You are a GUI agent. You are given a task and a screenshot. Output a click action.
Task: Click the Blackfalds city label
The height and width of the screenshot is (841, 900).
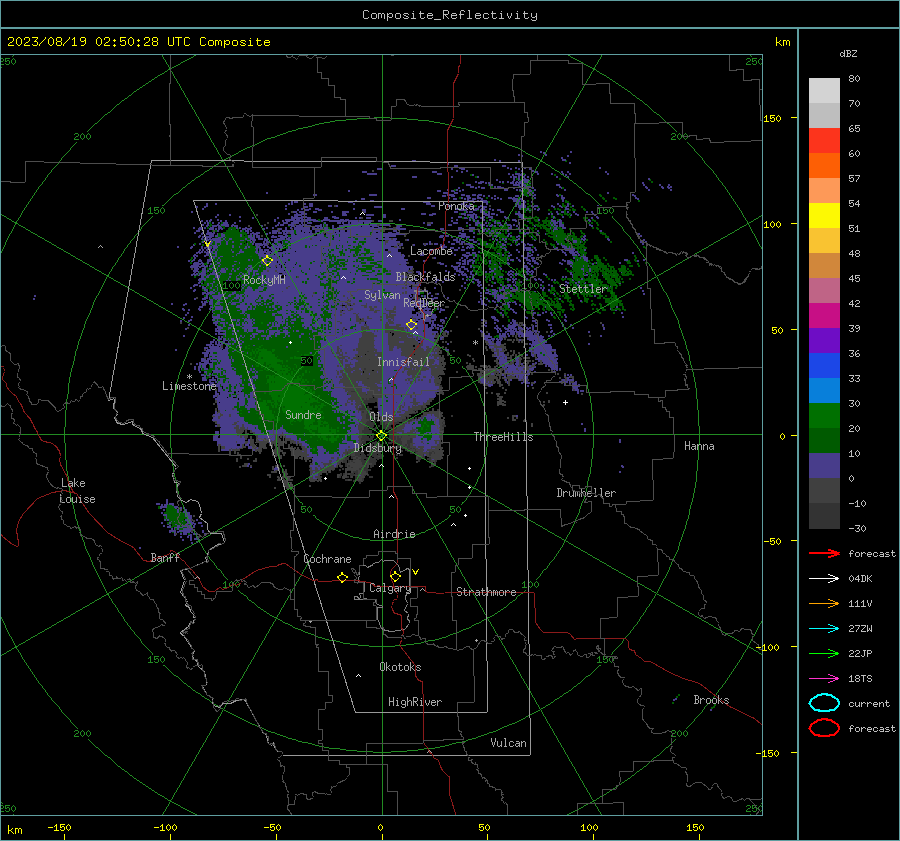[425, 277]
